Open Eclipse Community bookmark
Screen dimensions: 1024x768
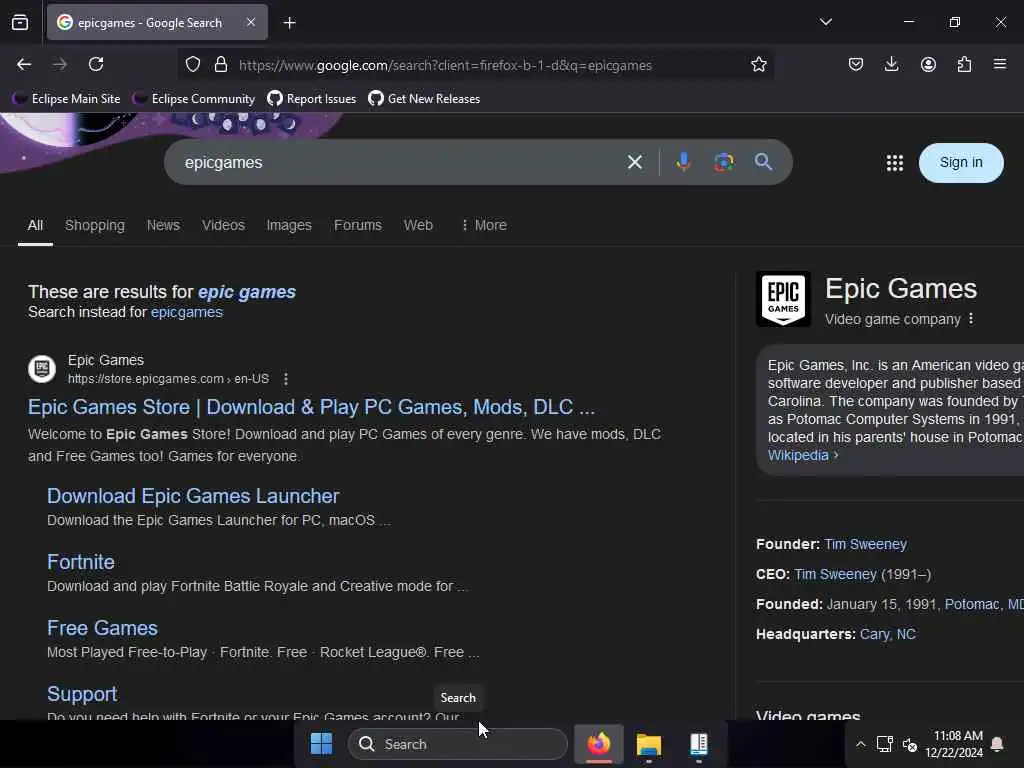(x=194, y=99)
